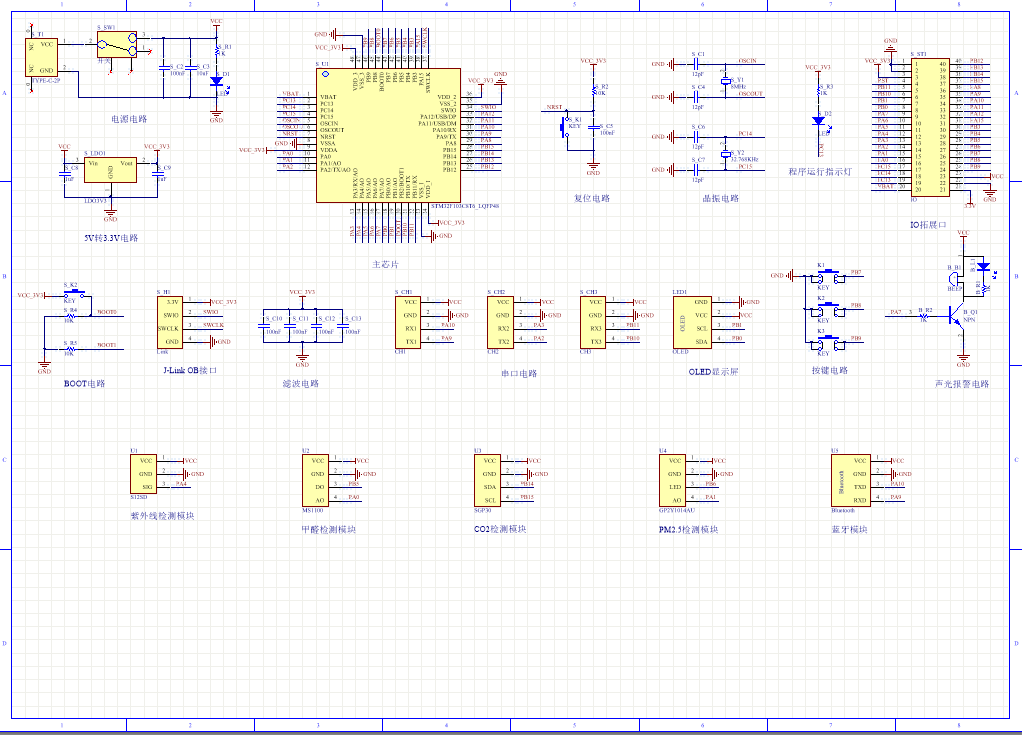Select the S12SD UV sensor module U1

[143, 474]
